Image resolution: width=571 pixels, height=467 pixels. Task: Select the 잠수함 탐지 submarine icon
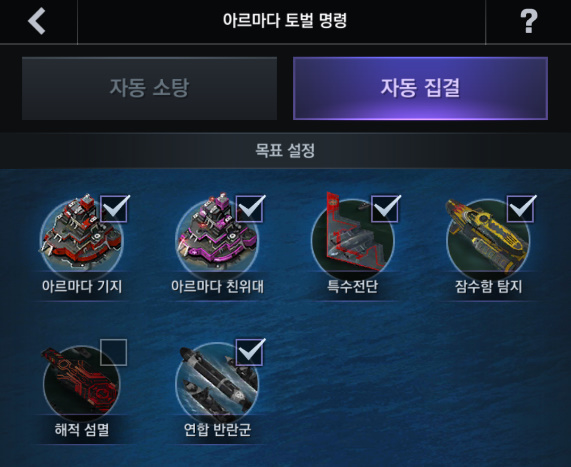point(488,235)
